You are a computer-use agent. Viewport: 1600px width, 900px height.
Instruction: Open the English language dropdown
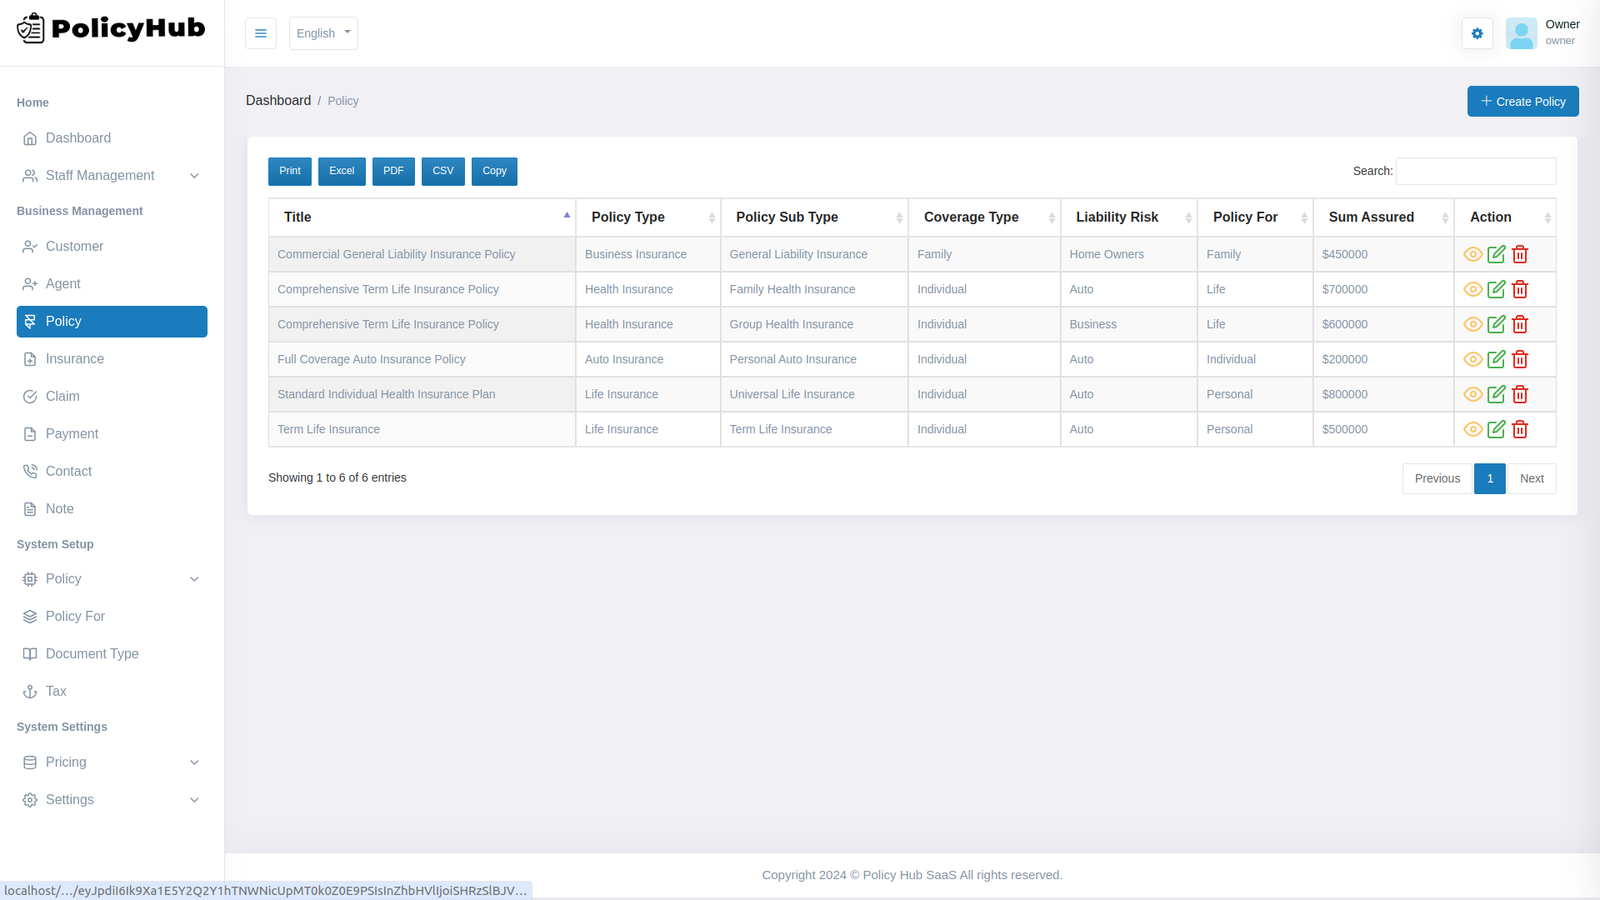(323, 33)
